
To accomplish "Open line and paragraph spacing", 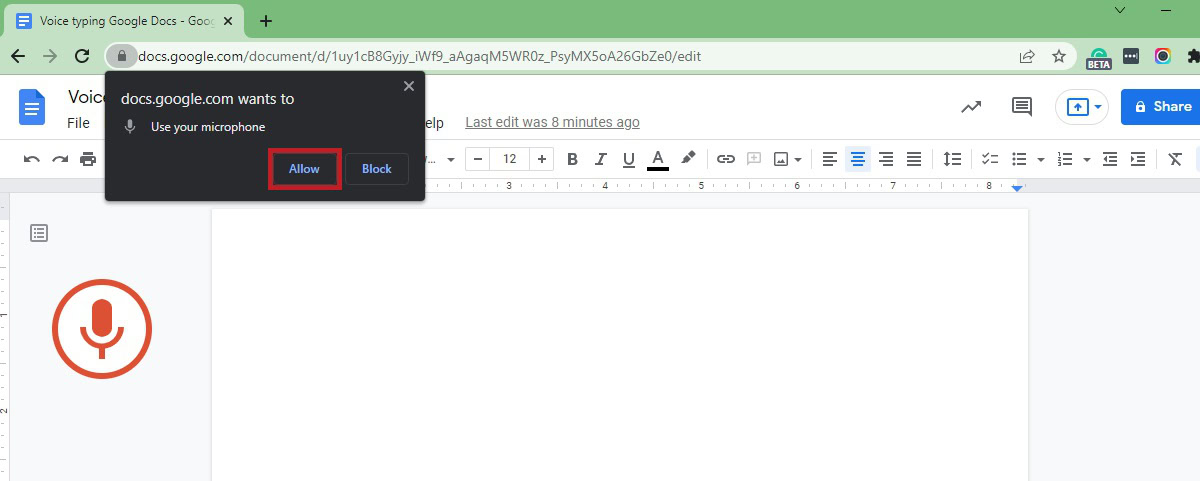I will point(953,159).
